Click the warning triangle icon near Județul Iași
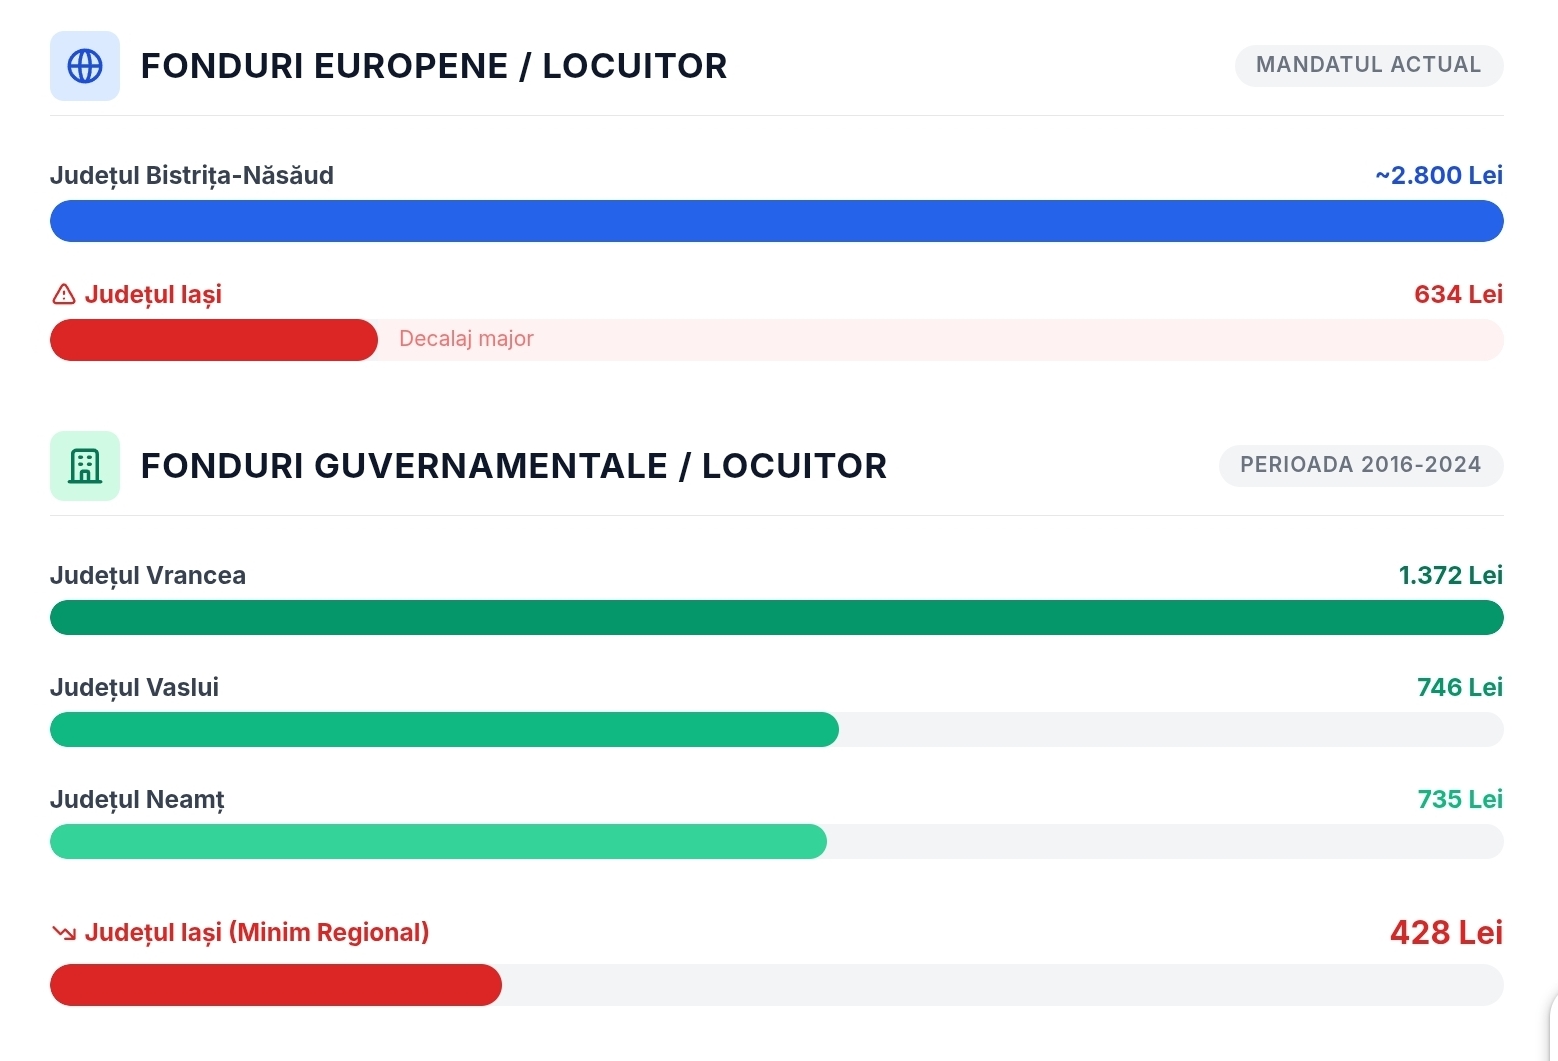 click(63, 294)
